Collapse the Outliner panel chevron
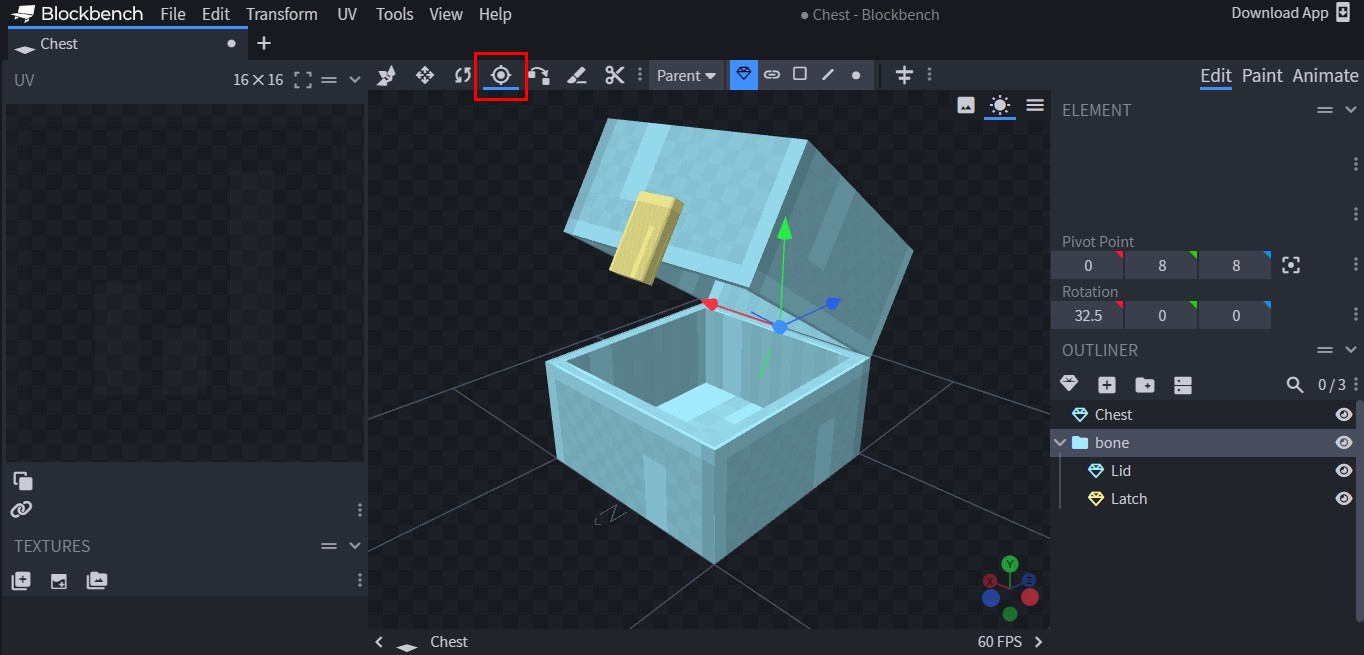This screenshot has height=655, width=1364. click(x=1351, y=350)
